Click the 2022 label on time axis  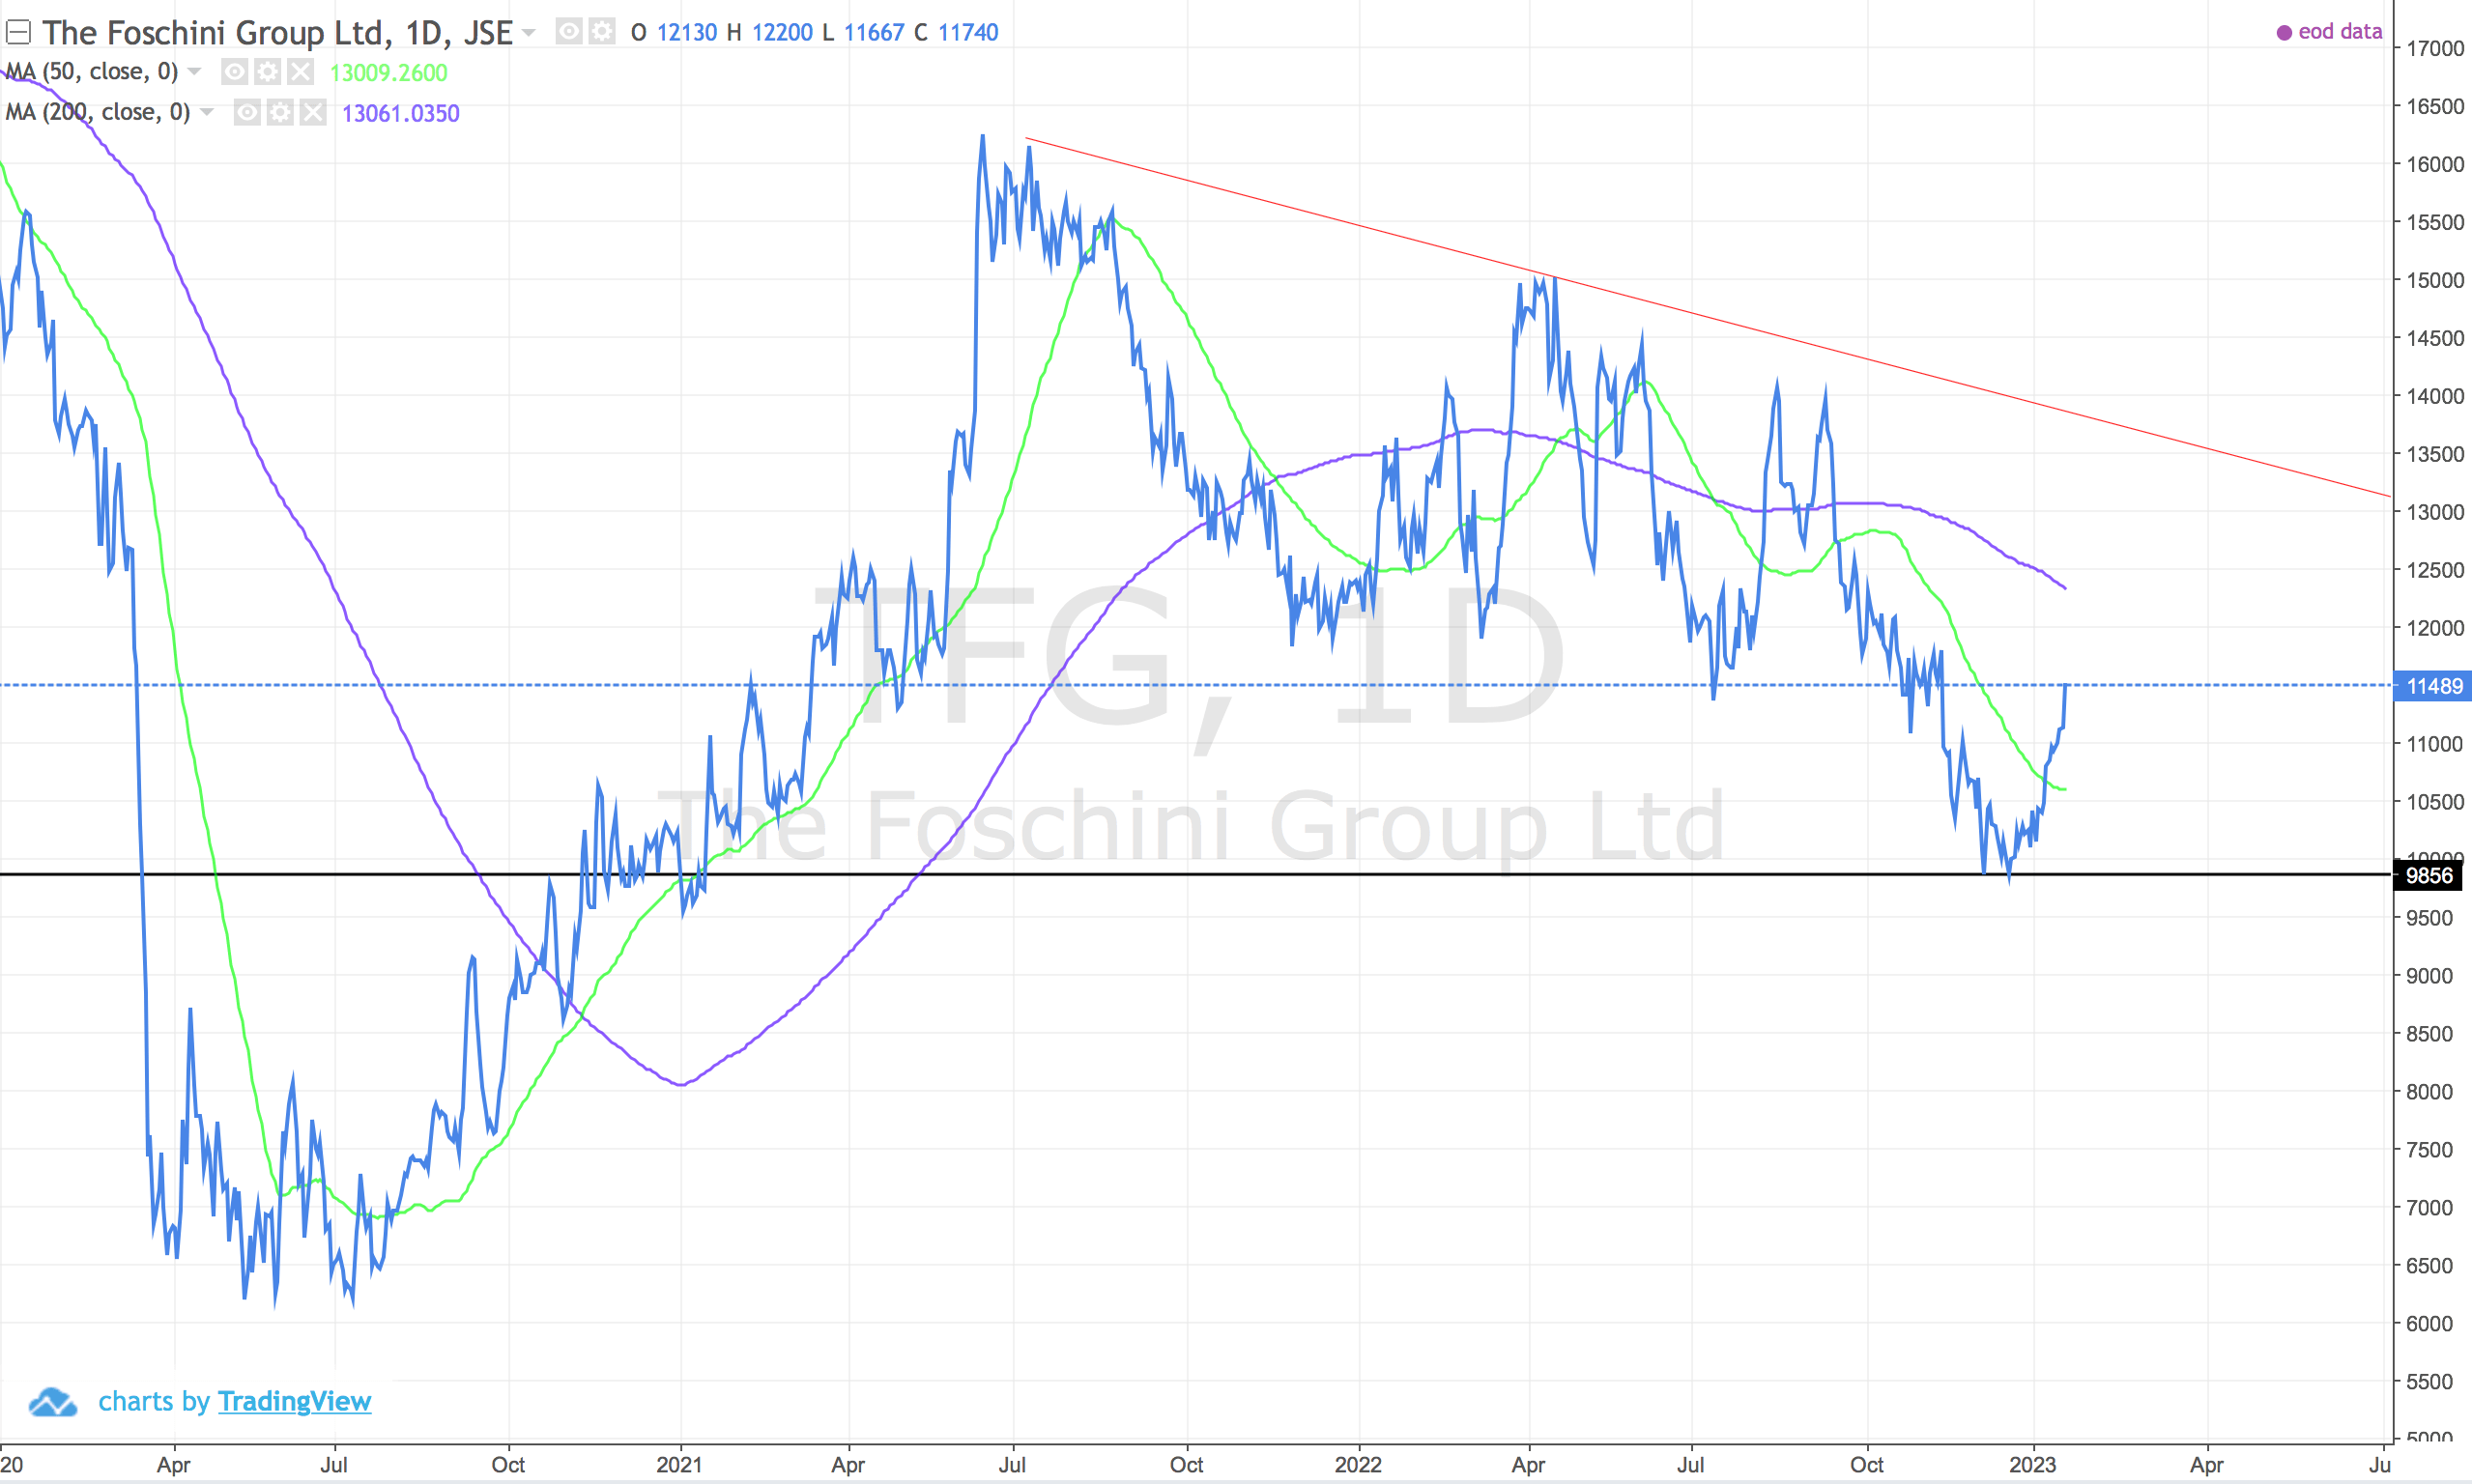tap(1358, 1465)
